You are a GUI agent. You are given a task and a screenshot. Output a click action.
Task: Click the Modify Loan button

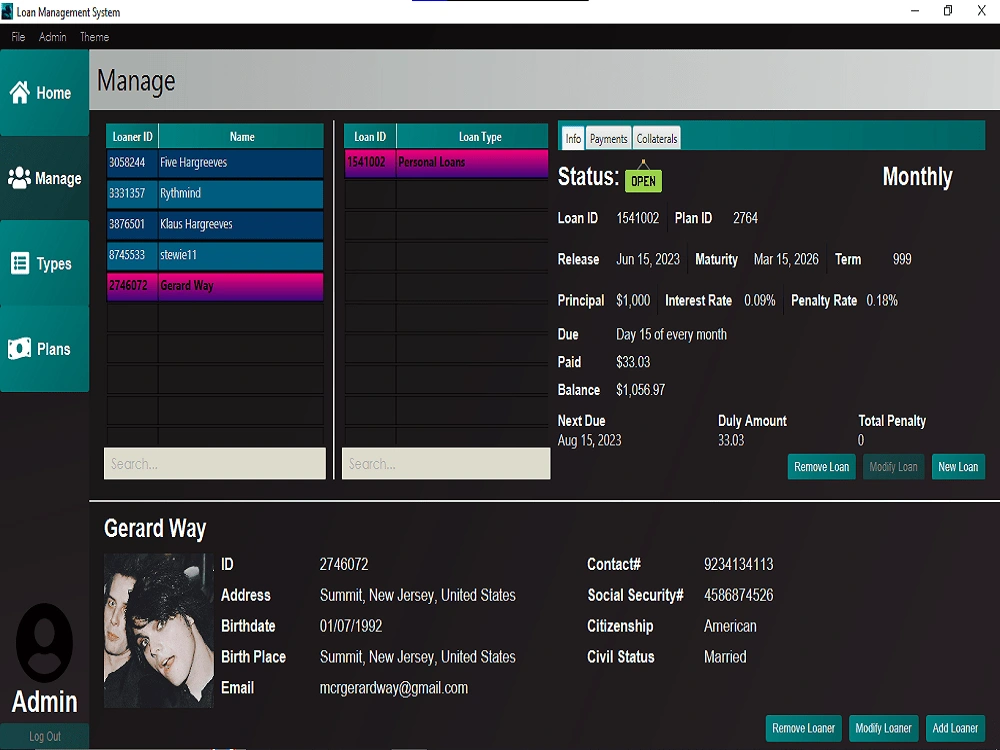[893, 467]
